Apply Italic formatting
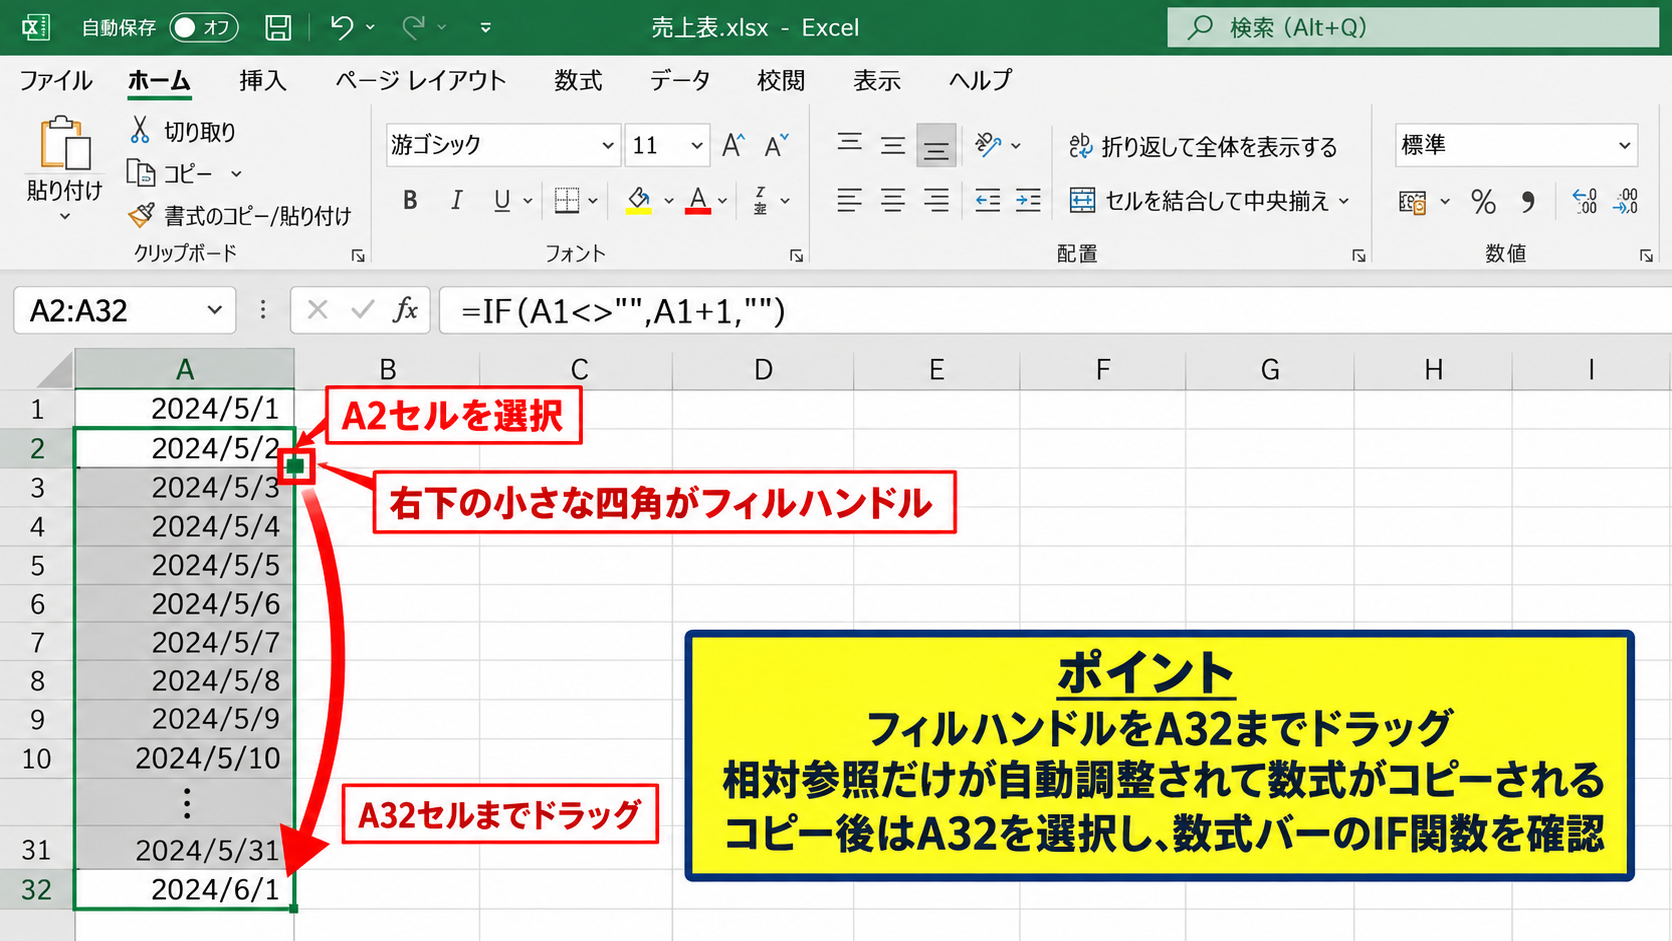This screenshot has height=941, width=1672. pos(456,201)
